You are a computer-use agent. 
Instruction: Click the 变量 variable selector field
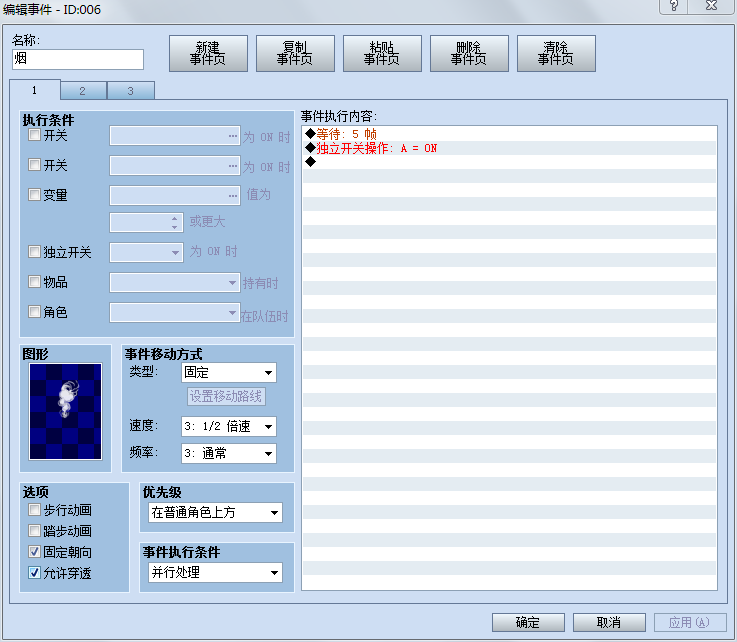[175, 196]
